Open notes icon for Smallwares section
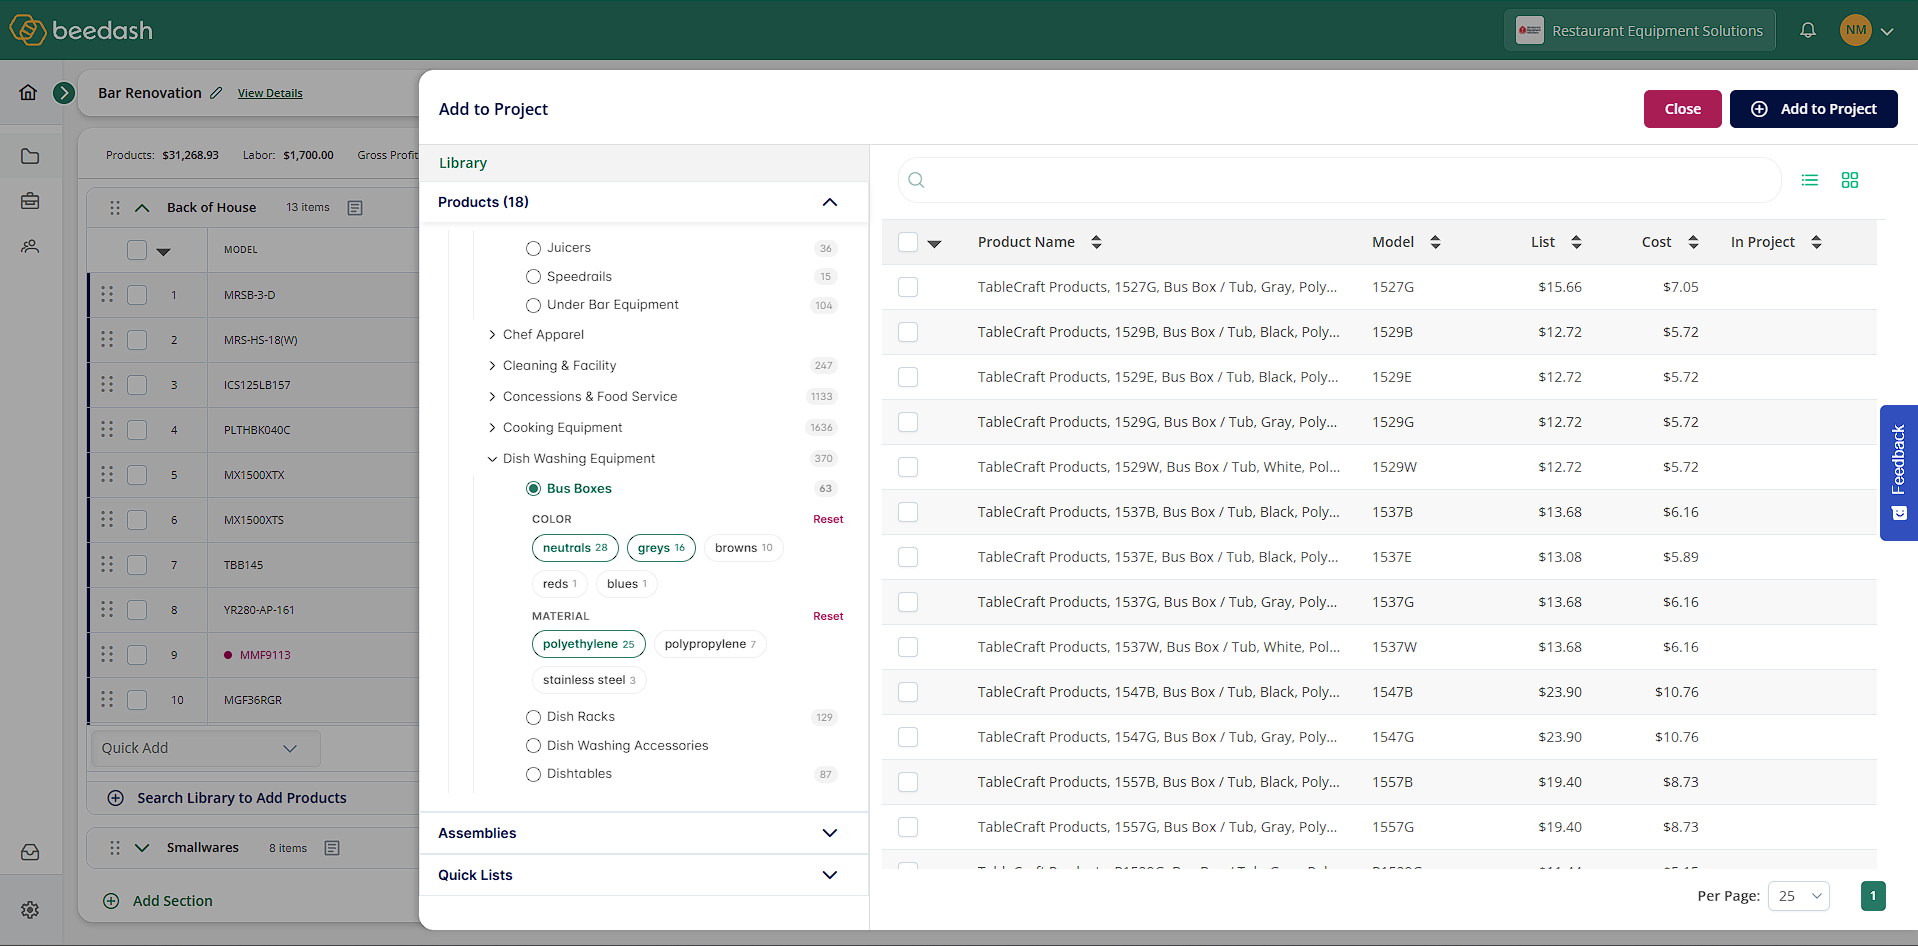This screenshot has width=1918, height=946. point(332,848)
